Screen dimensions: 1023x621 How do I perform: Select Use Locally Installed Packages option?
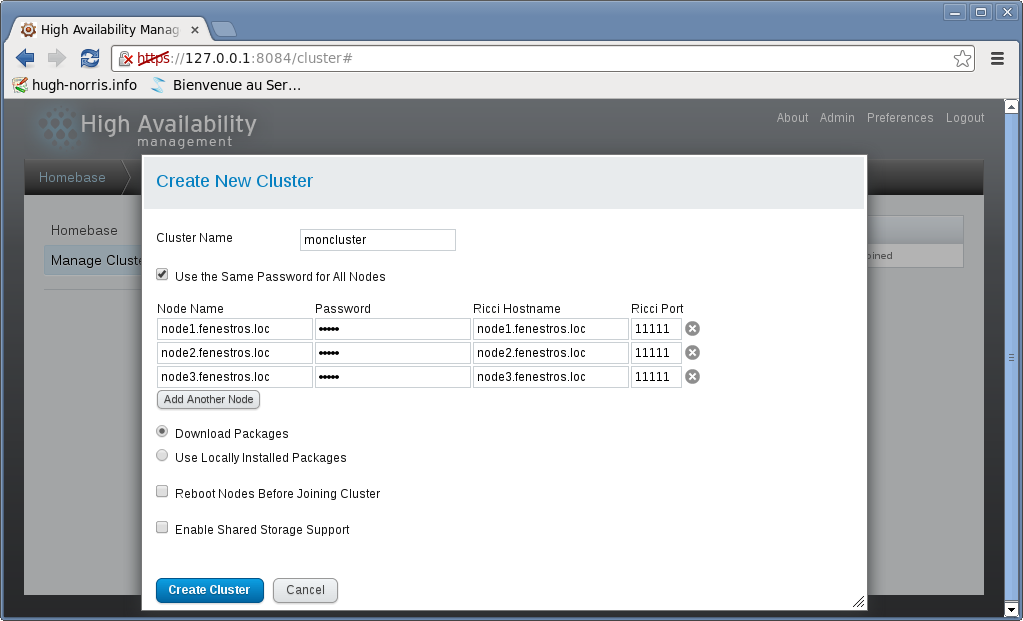(x=162, y=456)
